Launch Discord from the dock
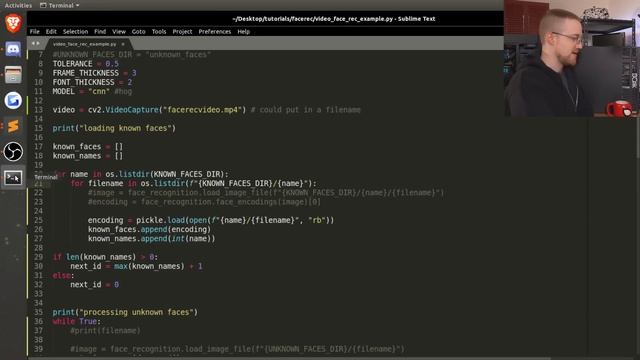 pos(13,49)
